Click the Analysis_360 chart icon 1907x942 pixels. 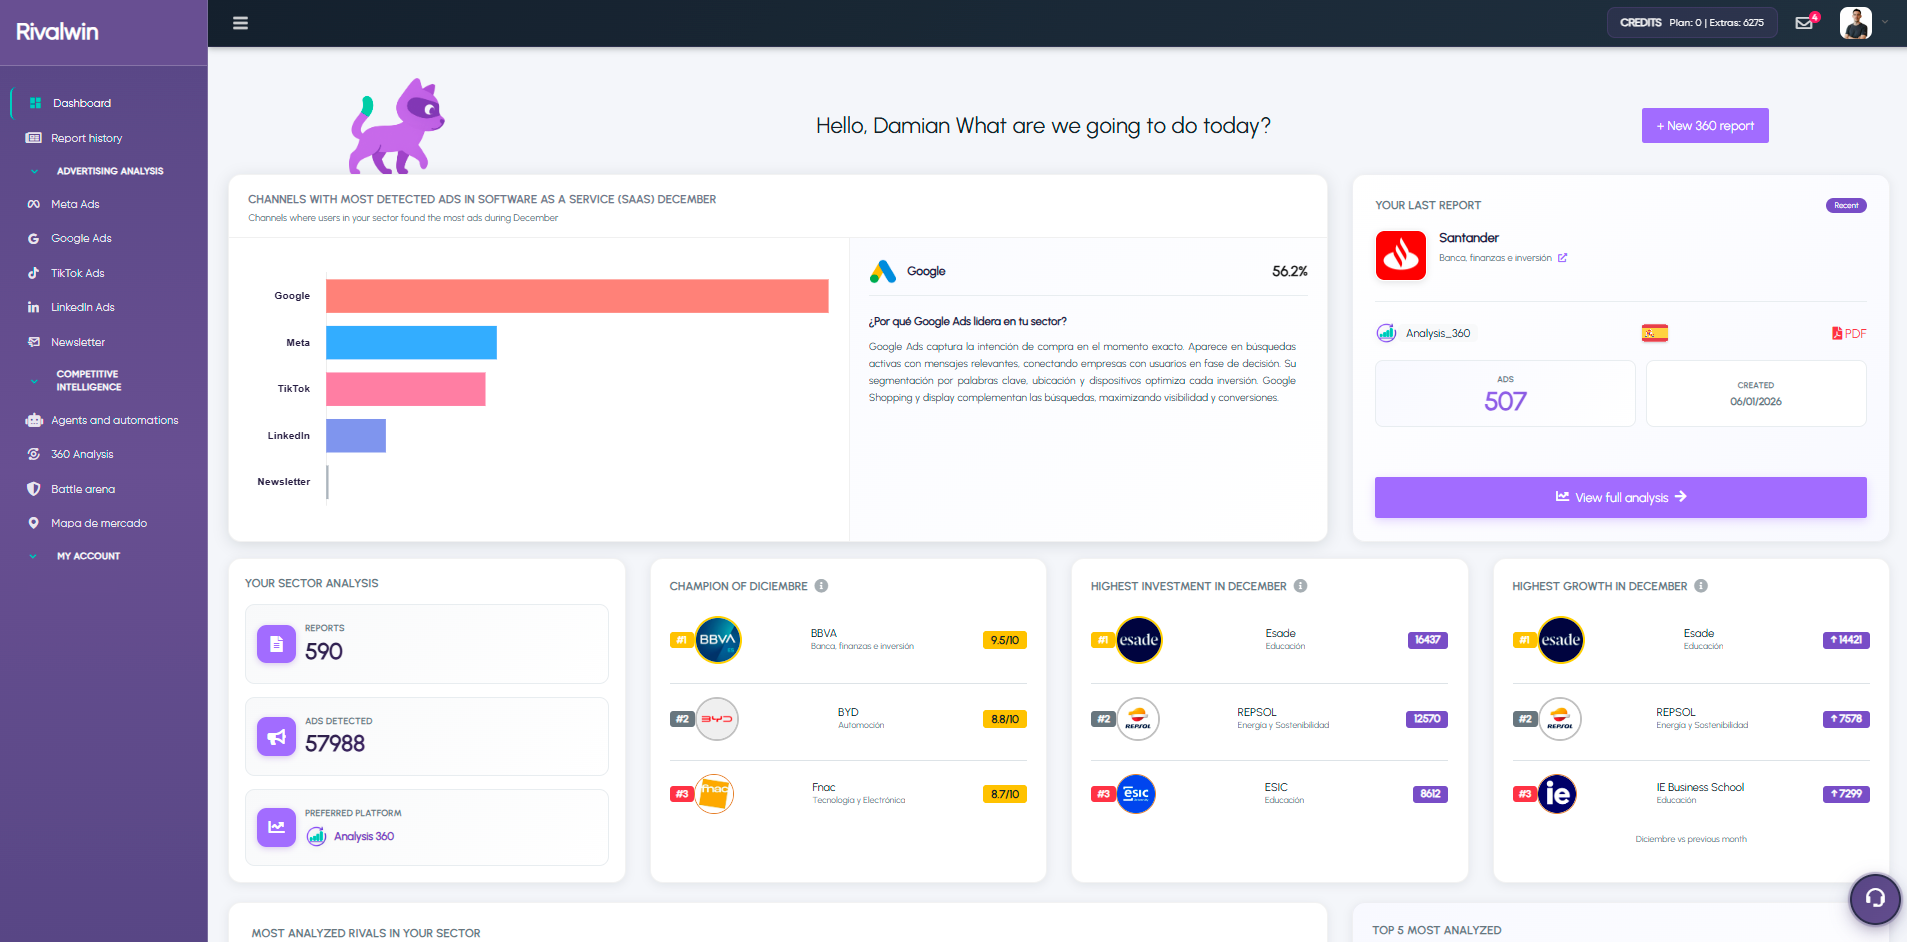pos(1386,333)
